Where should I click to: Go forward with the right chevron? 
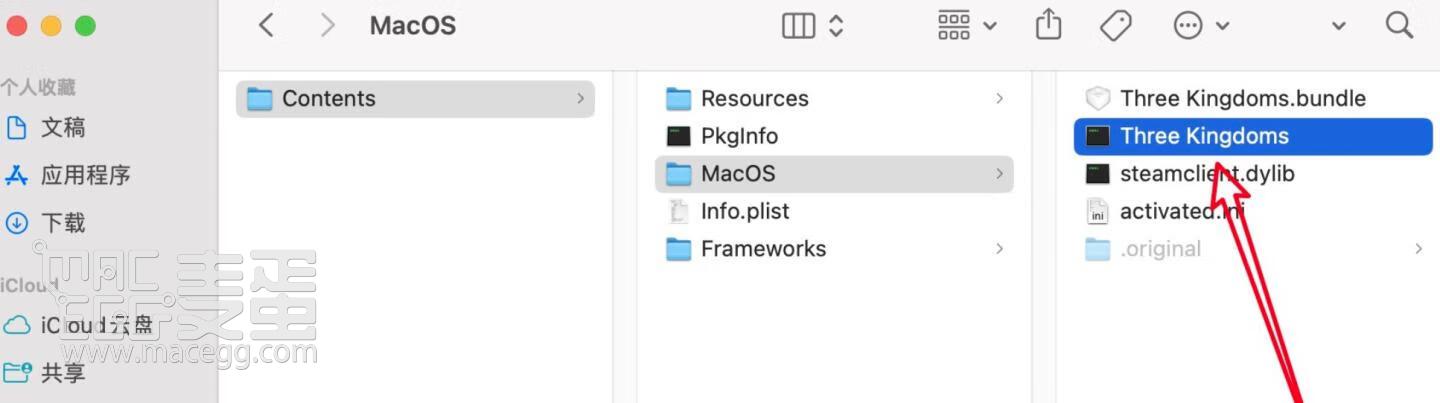point(327,26)
